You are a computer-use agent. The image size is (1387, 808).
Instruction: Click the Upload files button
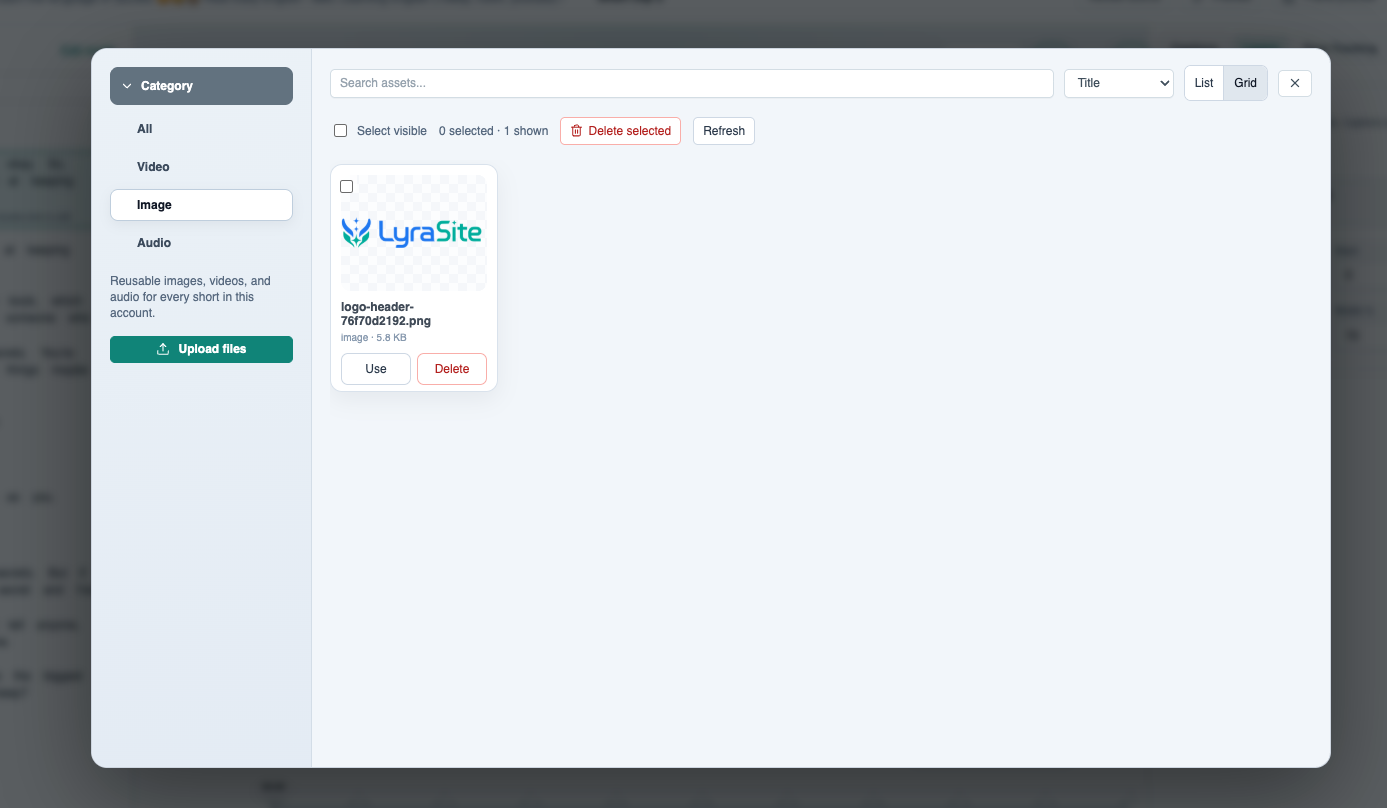click(x=201, y=349)
